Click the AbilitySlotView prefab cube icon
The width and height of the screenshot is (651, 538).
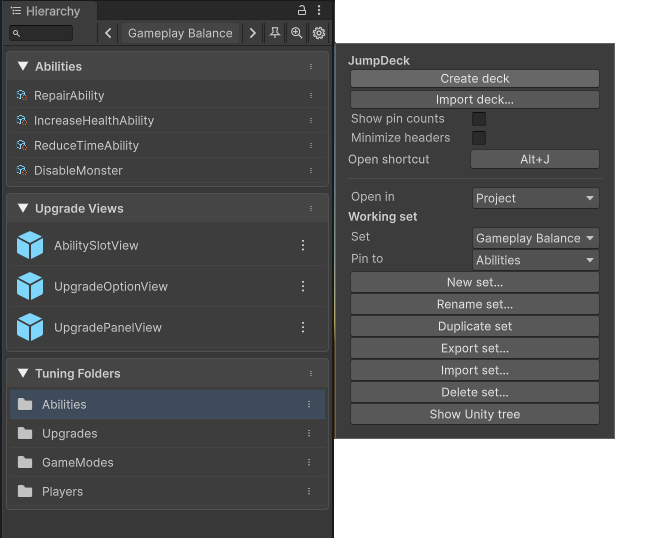(30, 245)
